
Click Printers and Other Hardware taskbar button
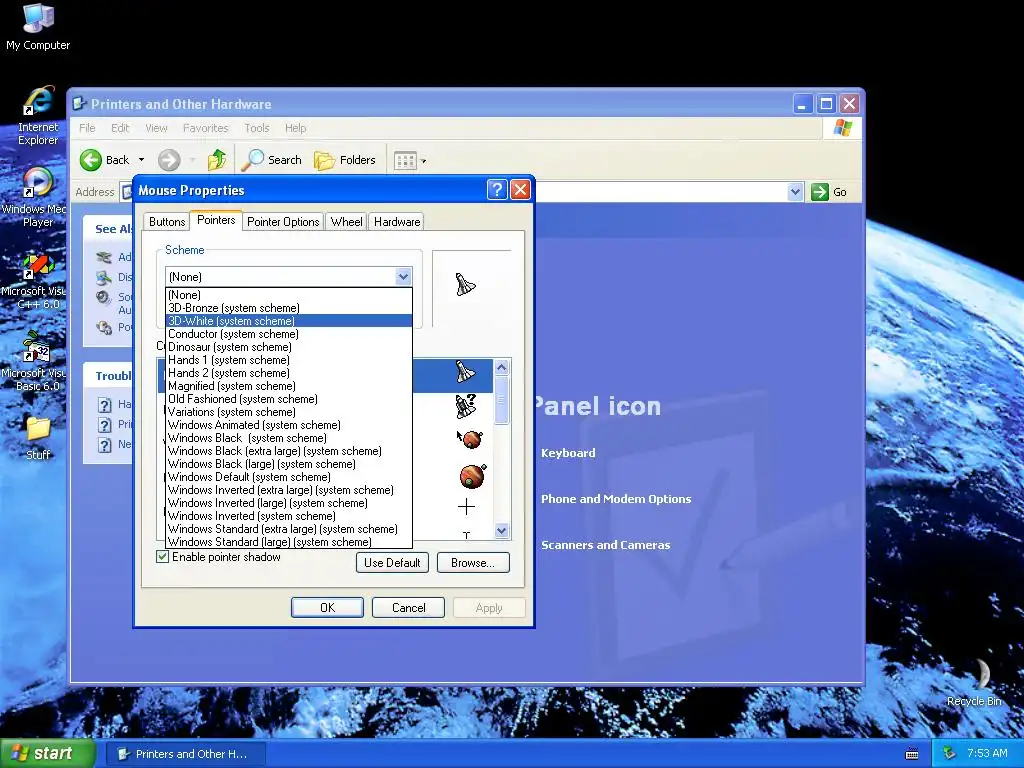[x=185, y=754]
